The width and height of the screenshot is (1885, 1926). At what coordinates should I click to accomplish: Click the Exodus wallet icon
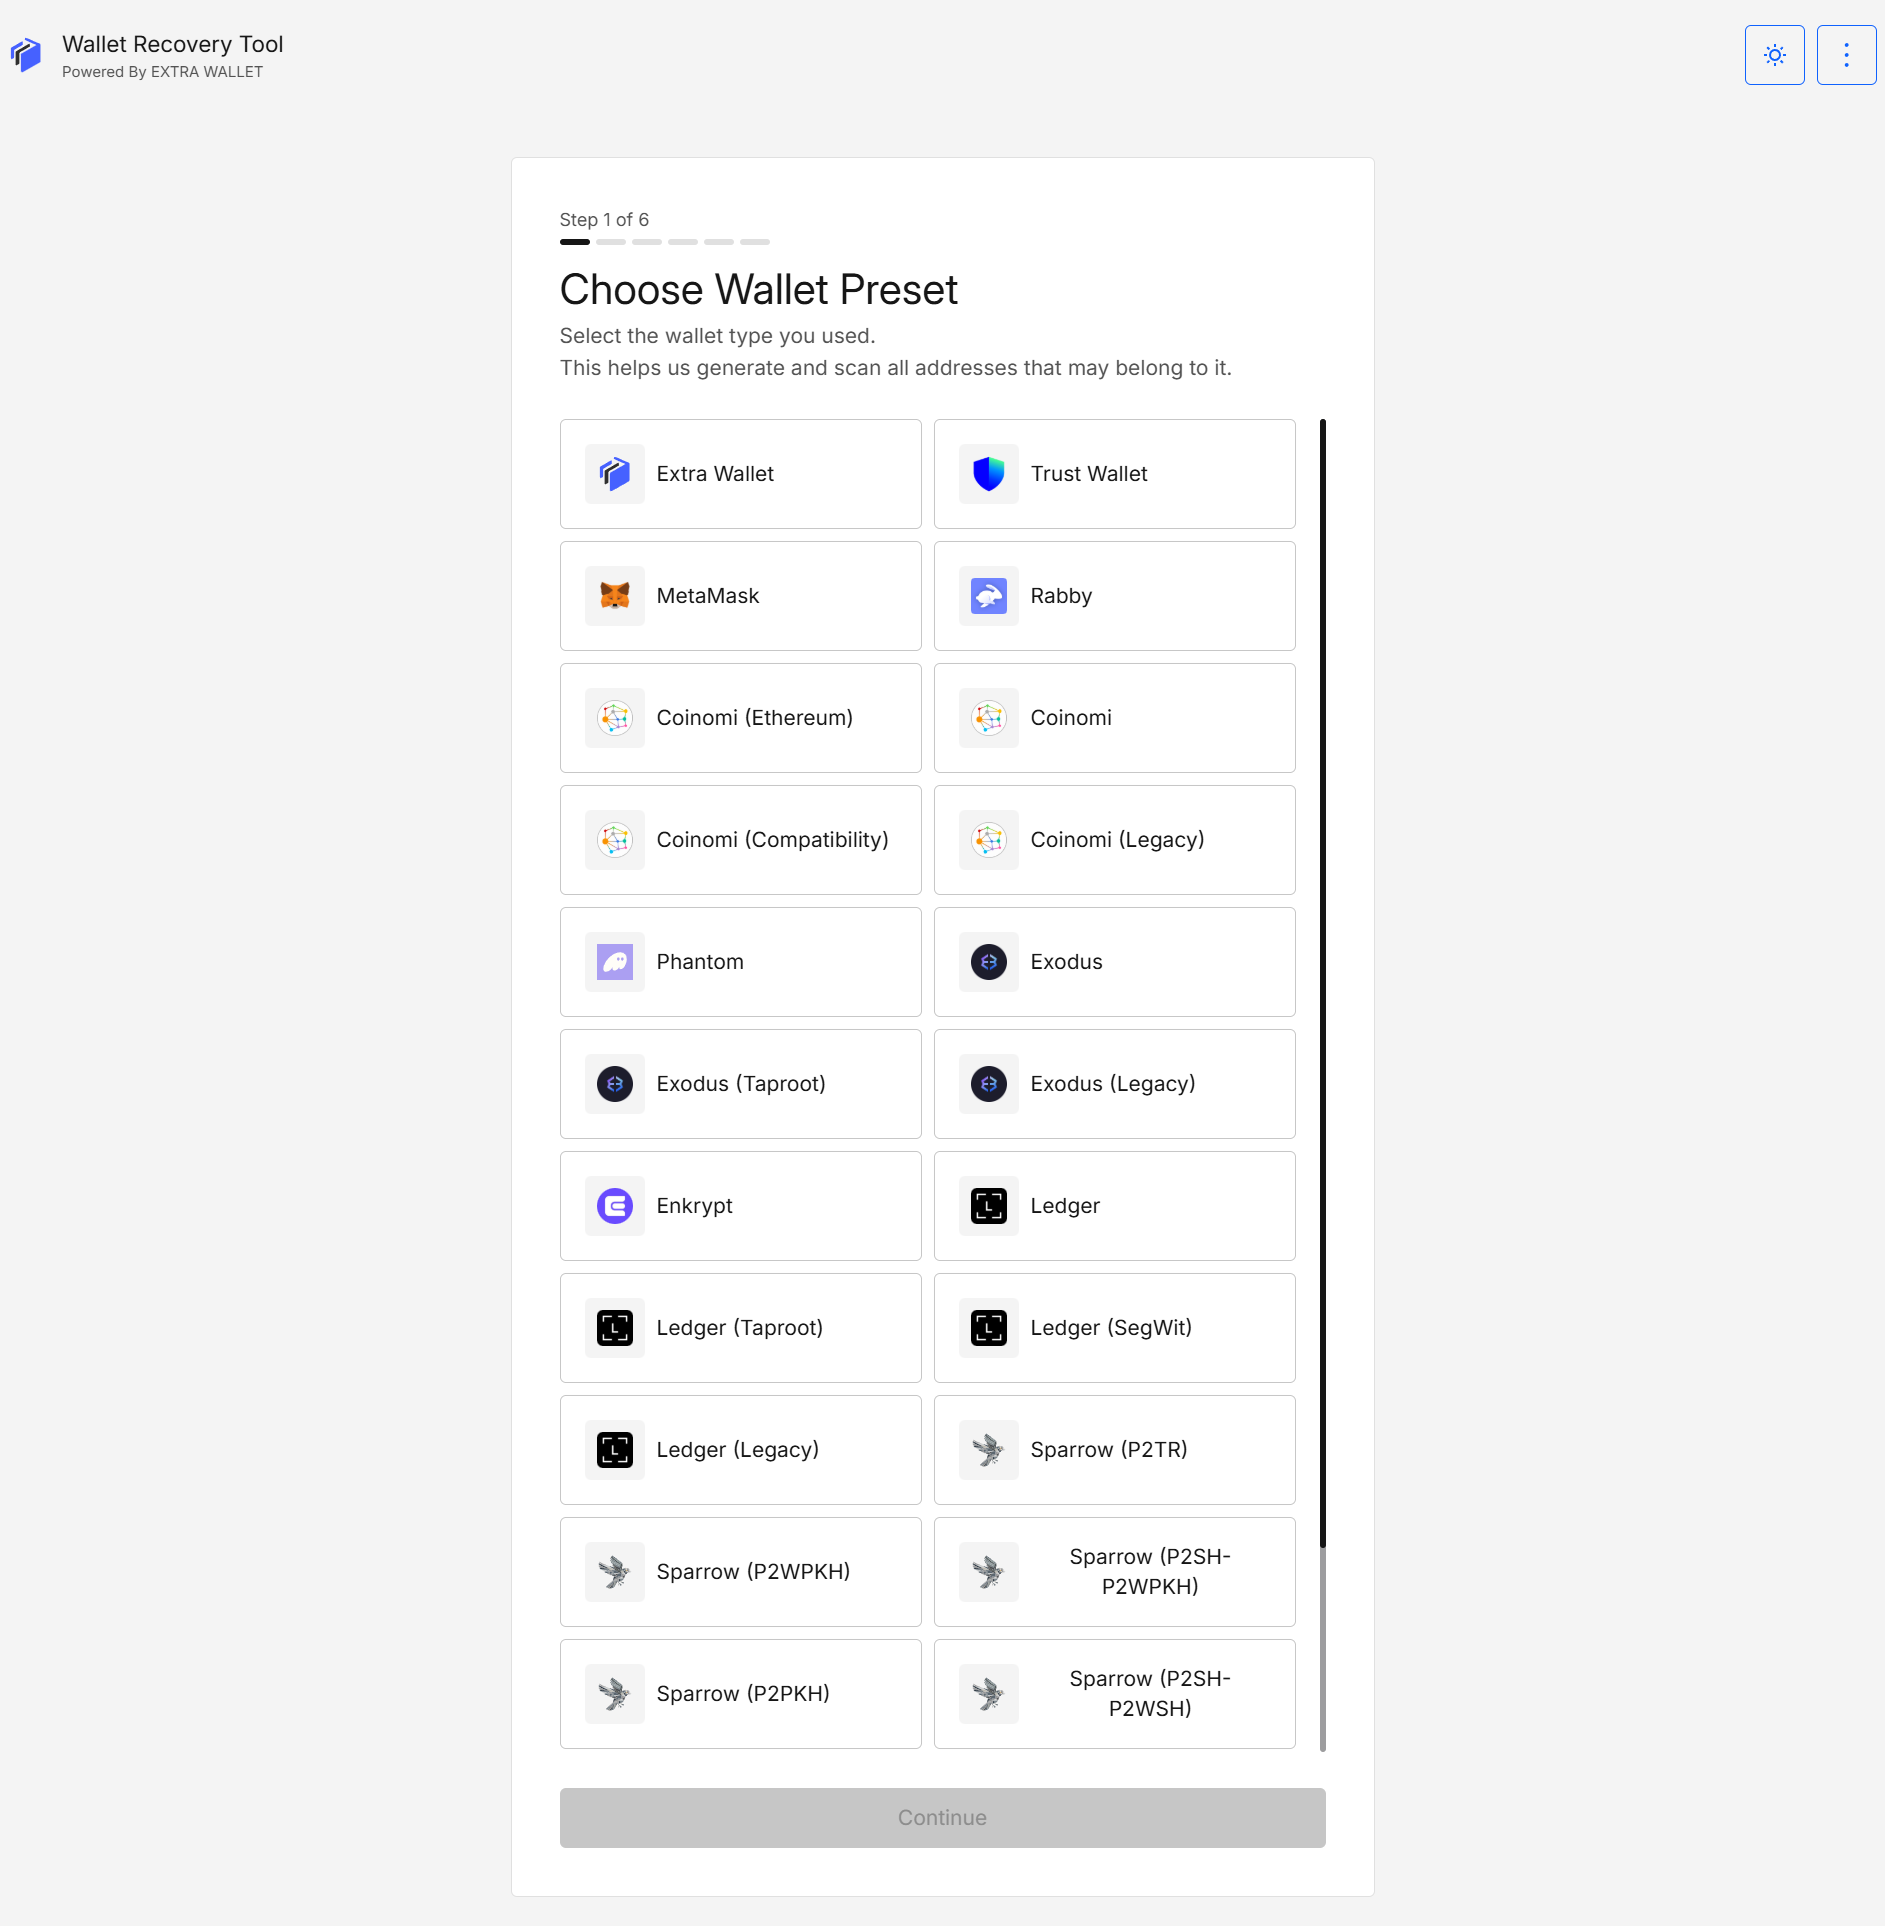[988, 961]
